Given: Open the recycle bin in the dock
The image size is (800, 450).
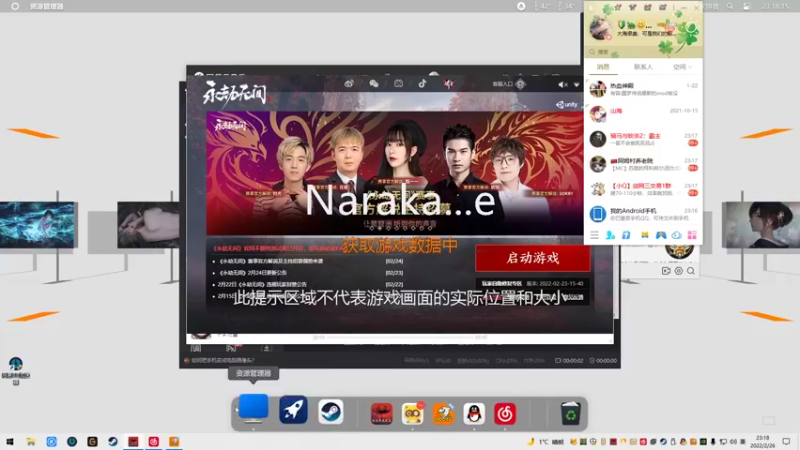Looking at the screenshot, I should click(570, 413).
